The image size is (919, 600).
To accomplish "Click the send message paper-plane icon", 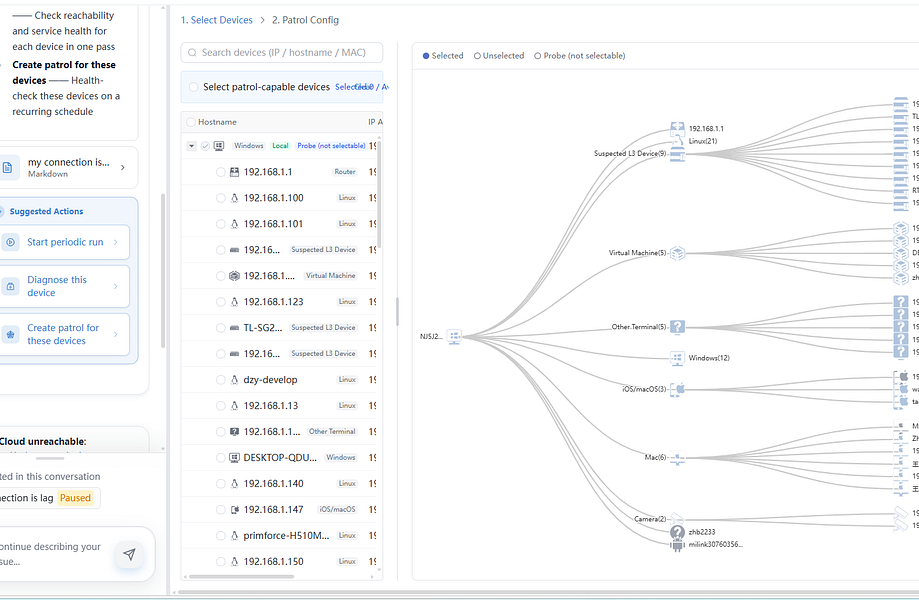I will click(x=130, y=554).
